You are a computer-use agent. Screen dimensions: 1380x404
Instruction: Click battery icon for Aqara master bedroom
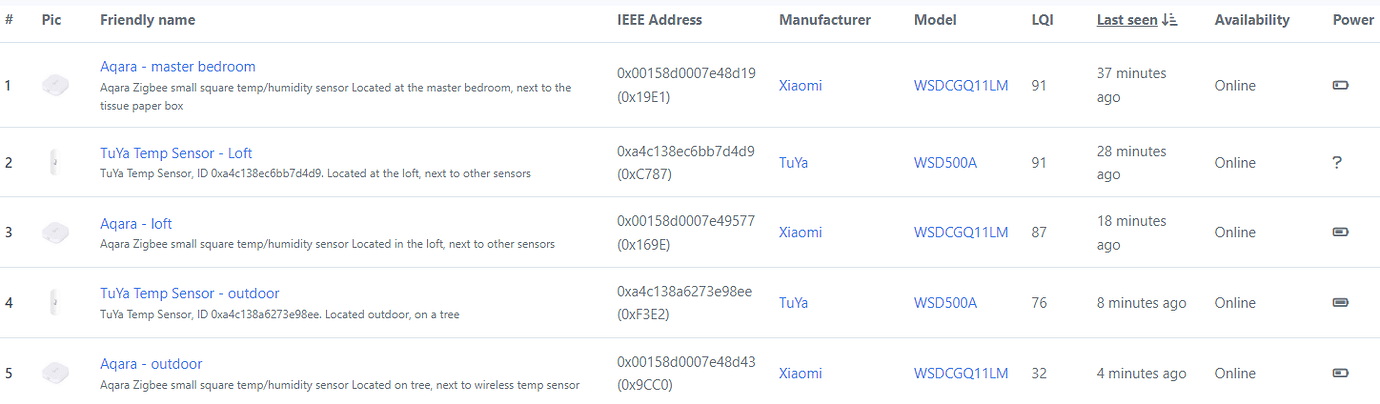point(1340,86)
